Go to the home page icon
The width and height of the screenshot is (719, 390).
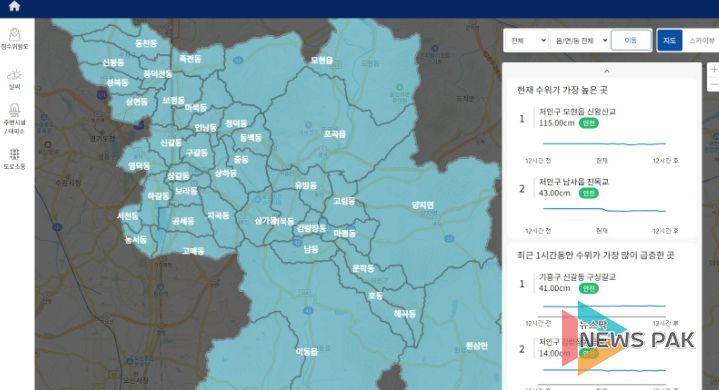[14, 6]
